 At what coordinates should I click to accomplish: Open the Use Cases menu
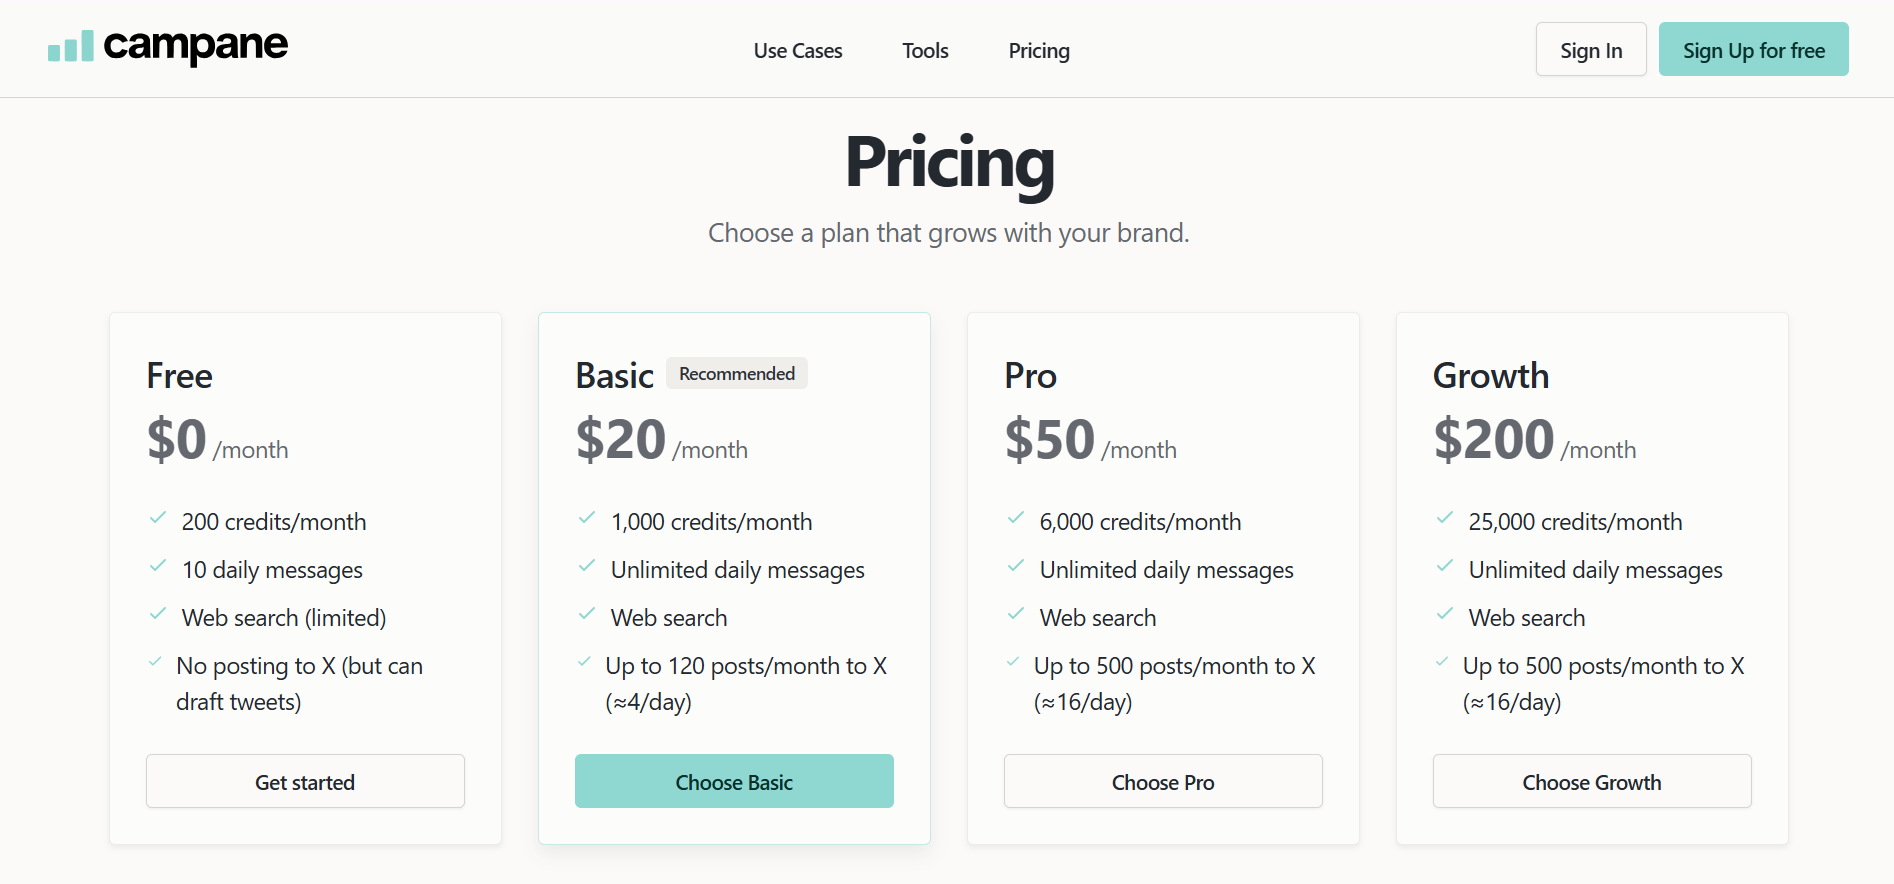[797, 50]
